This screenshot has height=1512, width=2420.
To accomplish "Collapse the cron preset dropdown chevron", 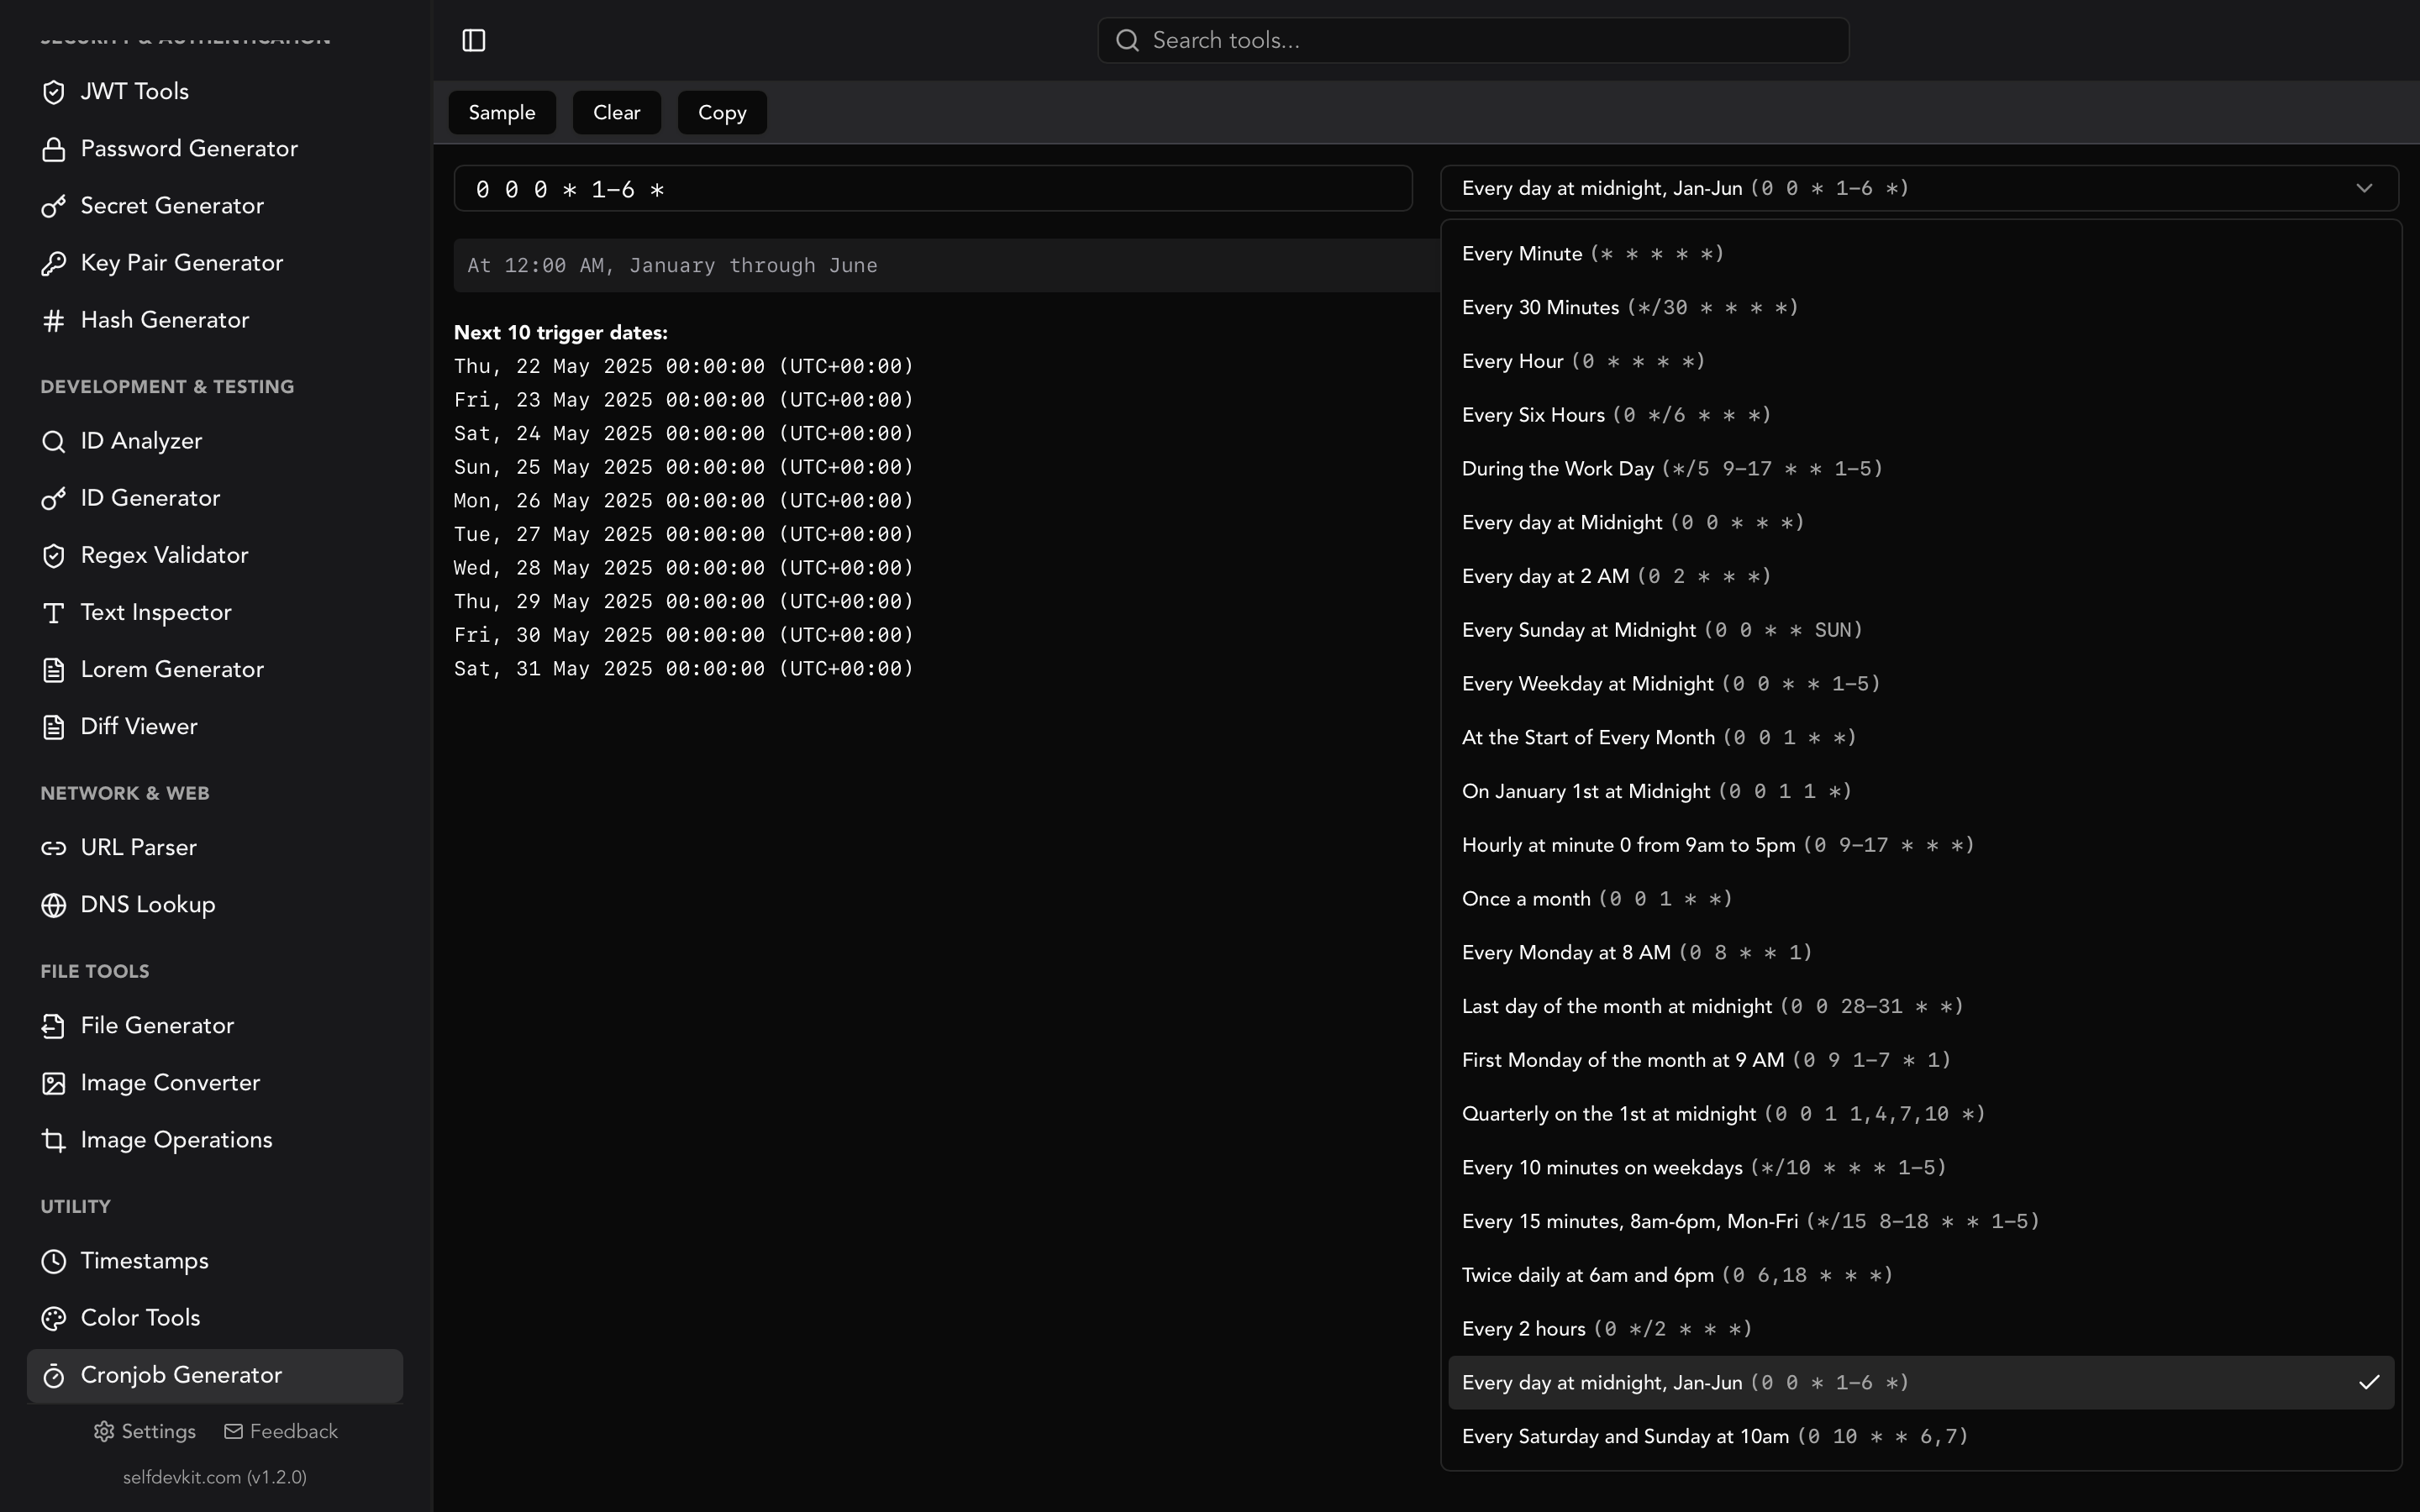I will pyautogui.click(x=2364, y=187).
